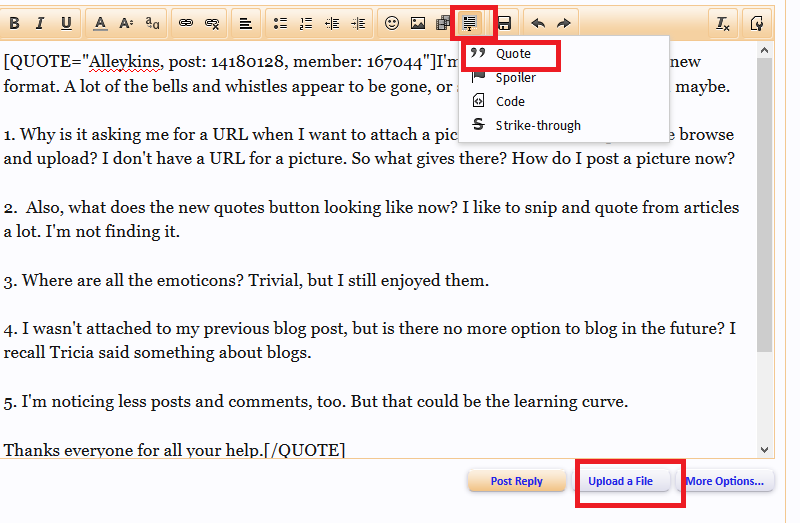800x523 pixels.
Task: Open the text alignment dropdown
Action: 246,22
